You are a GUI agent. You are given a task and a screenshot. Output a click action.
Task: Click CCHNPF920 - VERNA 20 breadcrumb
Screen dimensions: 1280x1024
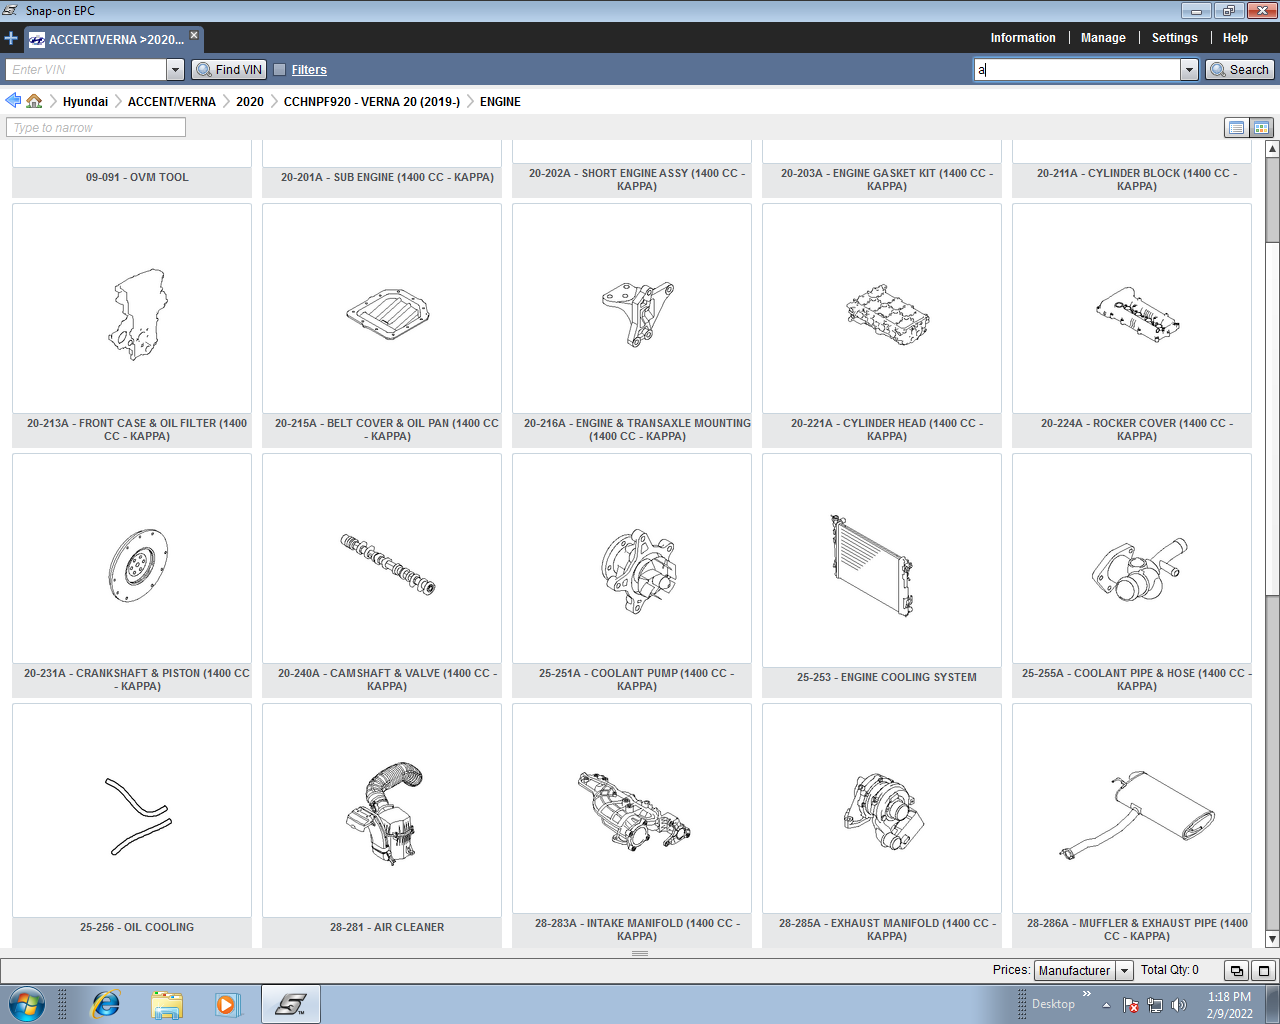(x=372, y=102)
